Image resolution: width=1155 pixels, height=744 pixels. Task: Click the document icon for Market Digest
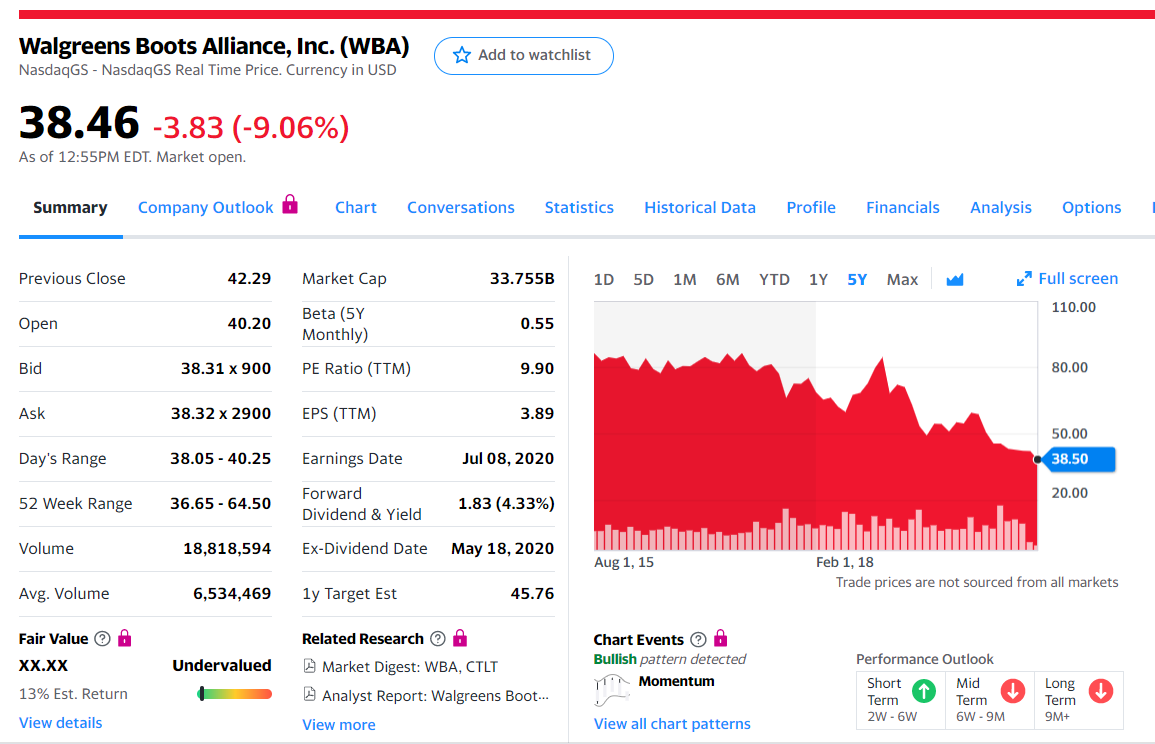309,666
